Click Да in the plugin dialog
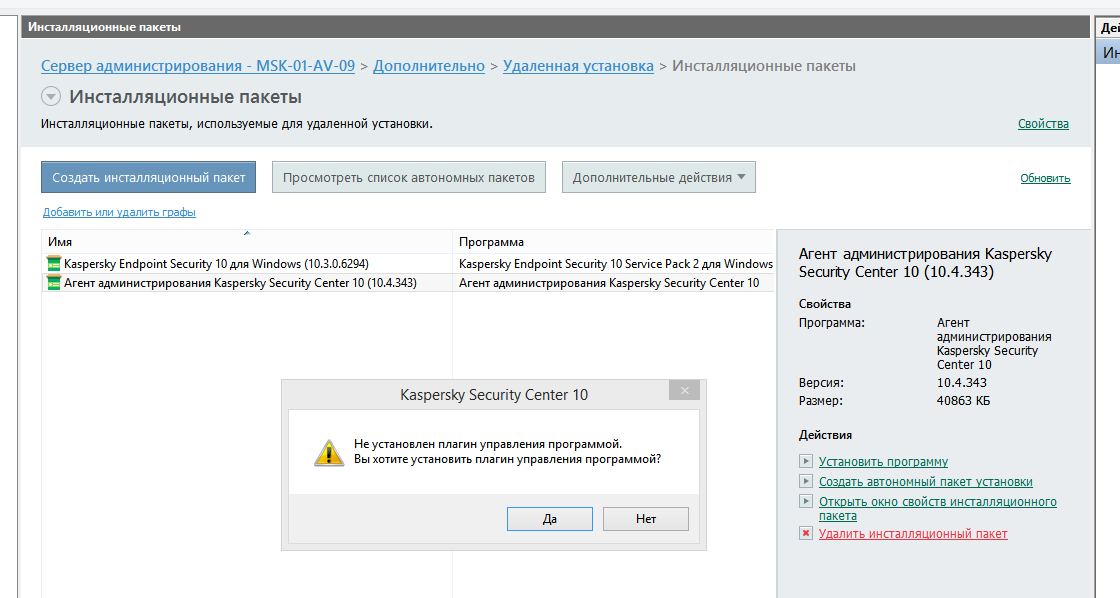Screen dimensions: 1120x598 pos(549,519)
